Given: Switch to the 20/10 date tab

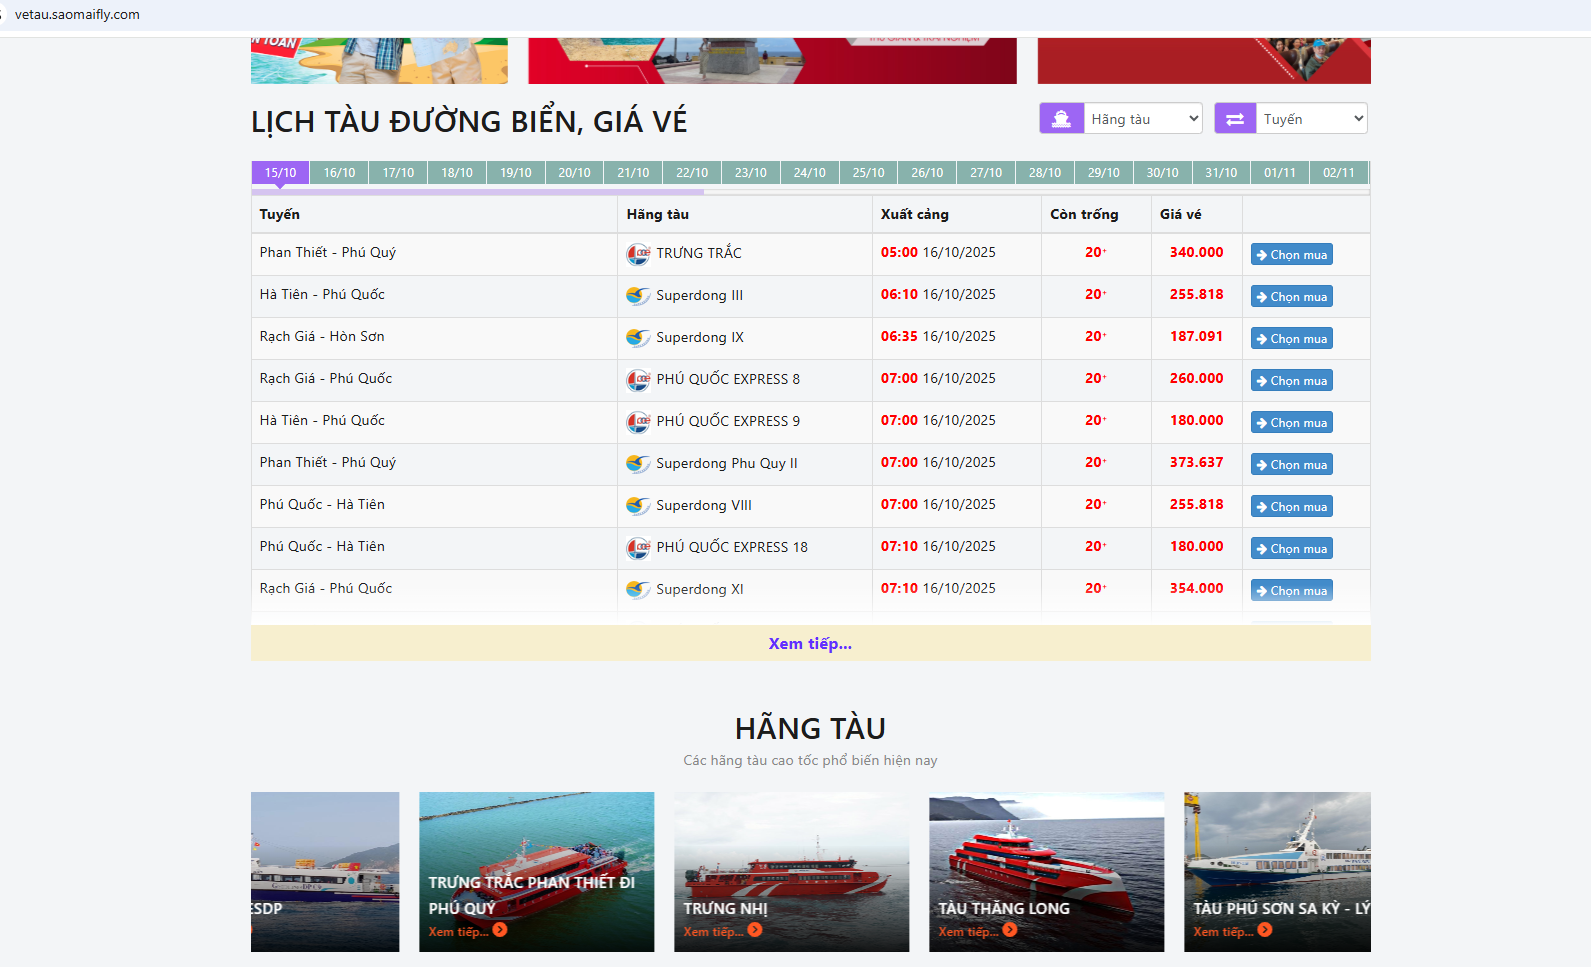Looking at the screenshot, I should pos(574,173).
